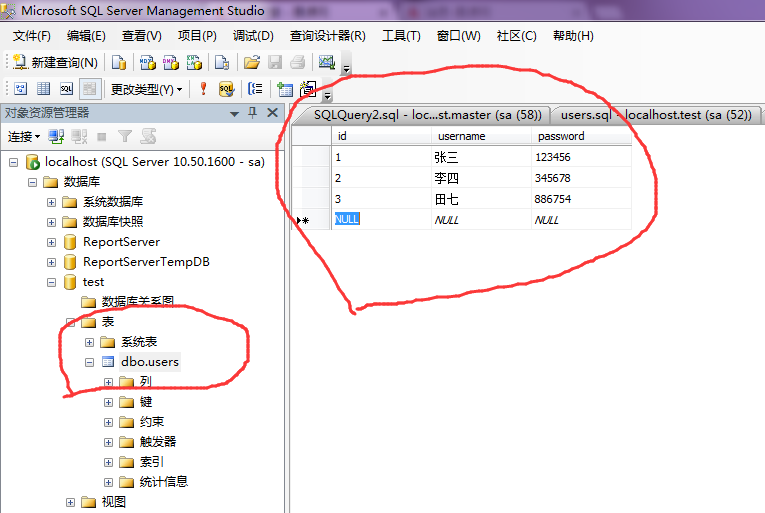
Task: Open the Connect (连接) dropdown
Action: (23, 137)
